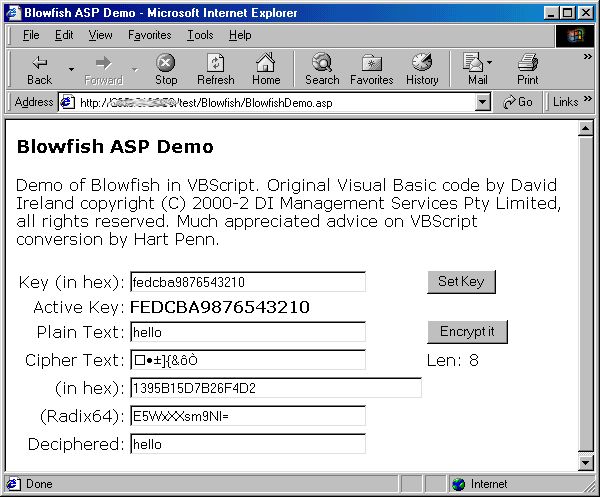The height and width of the screenshot is (497, 600).
Task: Click the Internet zone globe icon
Action: [x=458, y=484]
